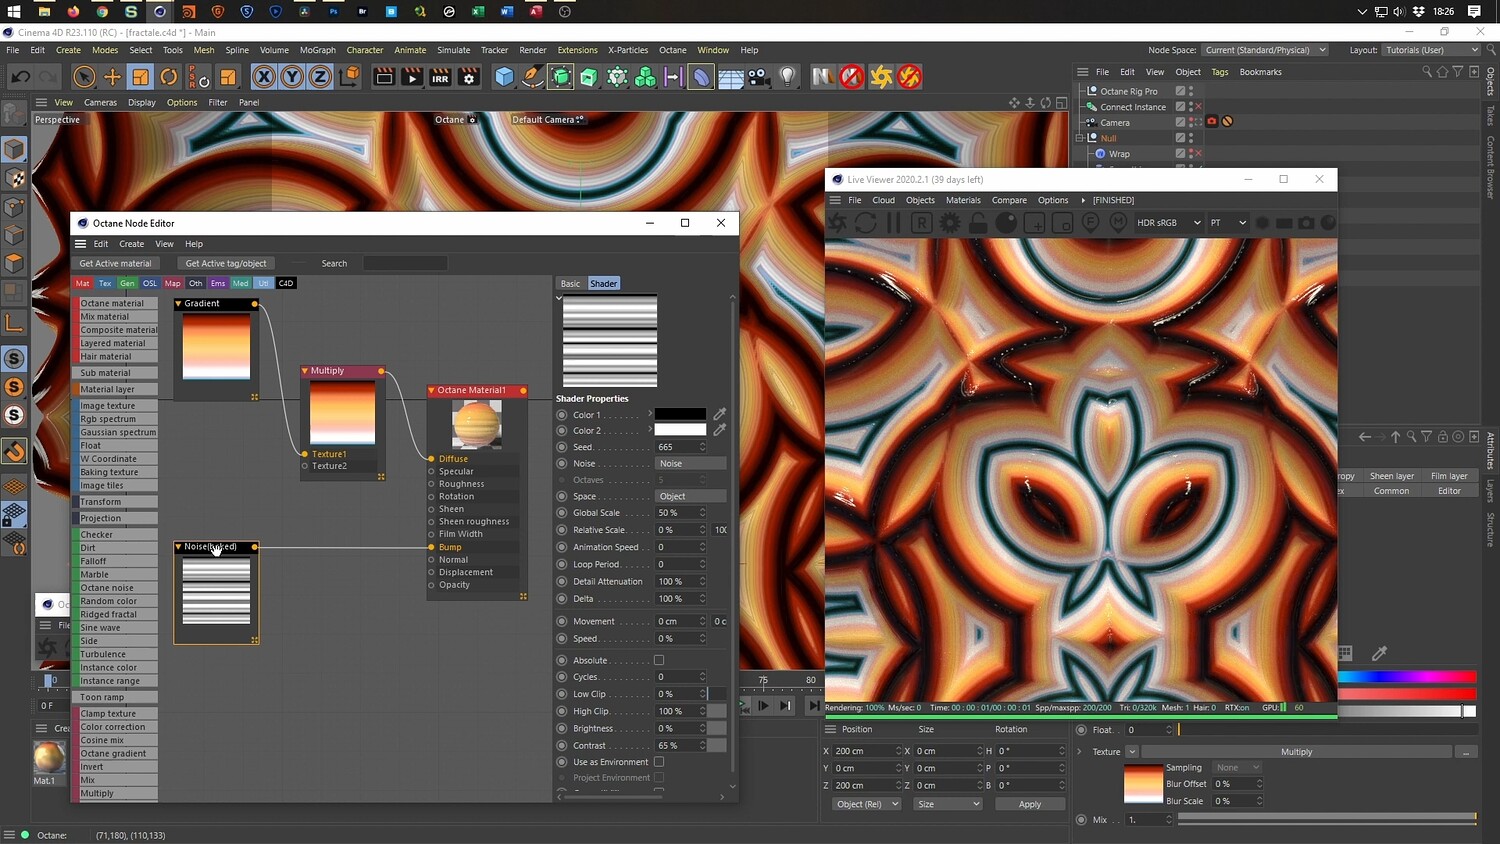1500x844 pixels.
Task: Open the HDR sRGB dropdown
Action: pyautogui.click(x=1167, y=223)
